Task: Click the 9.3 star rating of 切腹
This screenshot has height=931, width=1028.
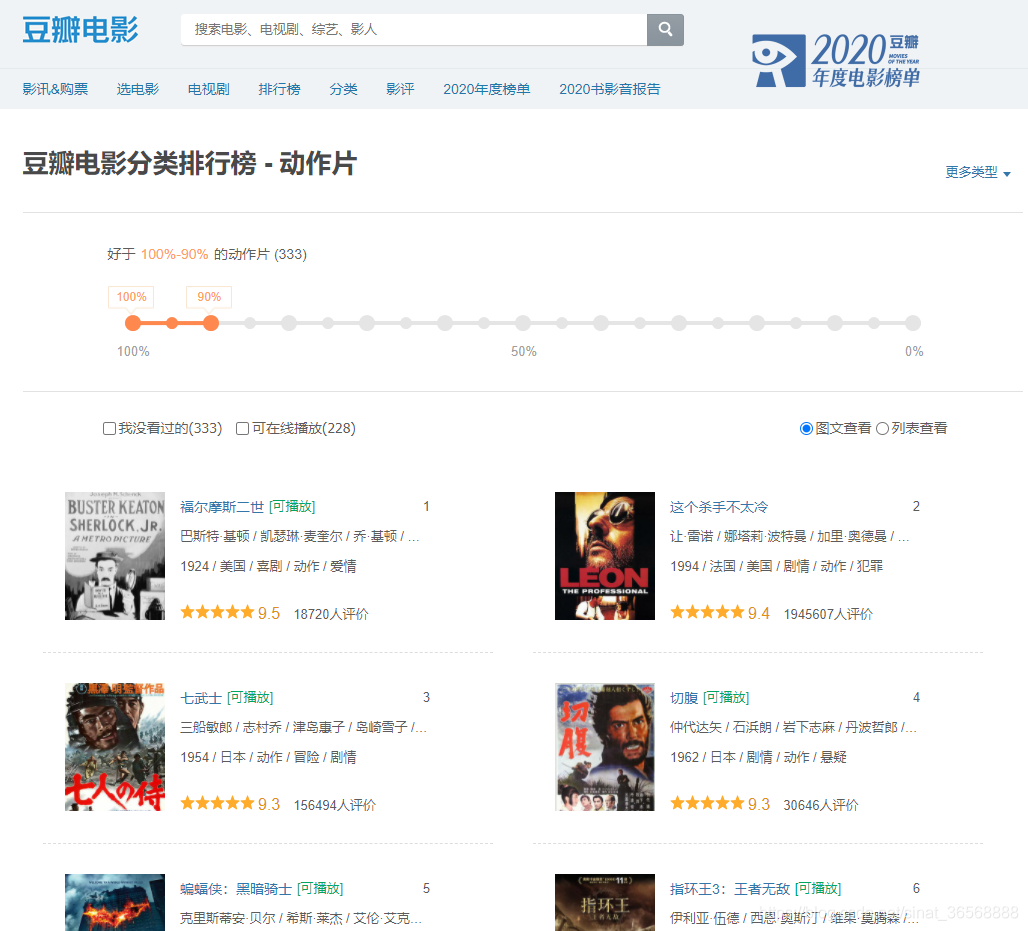Action: click(x=720, y=804)
